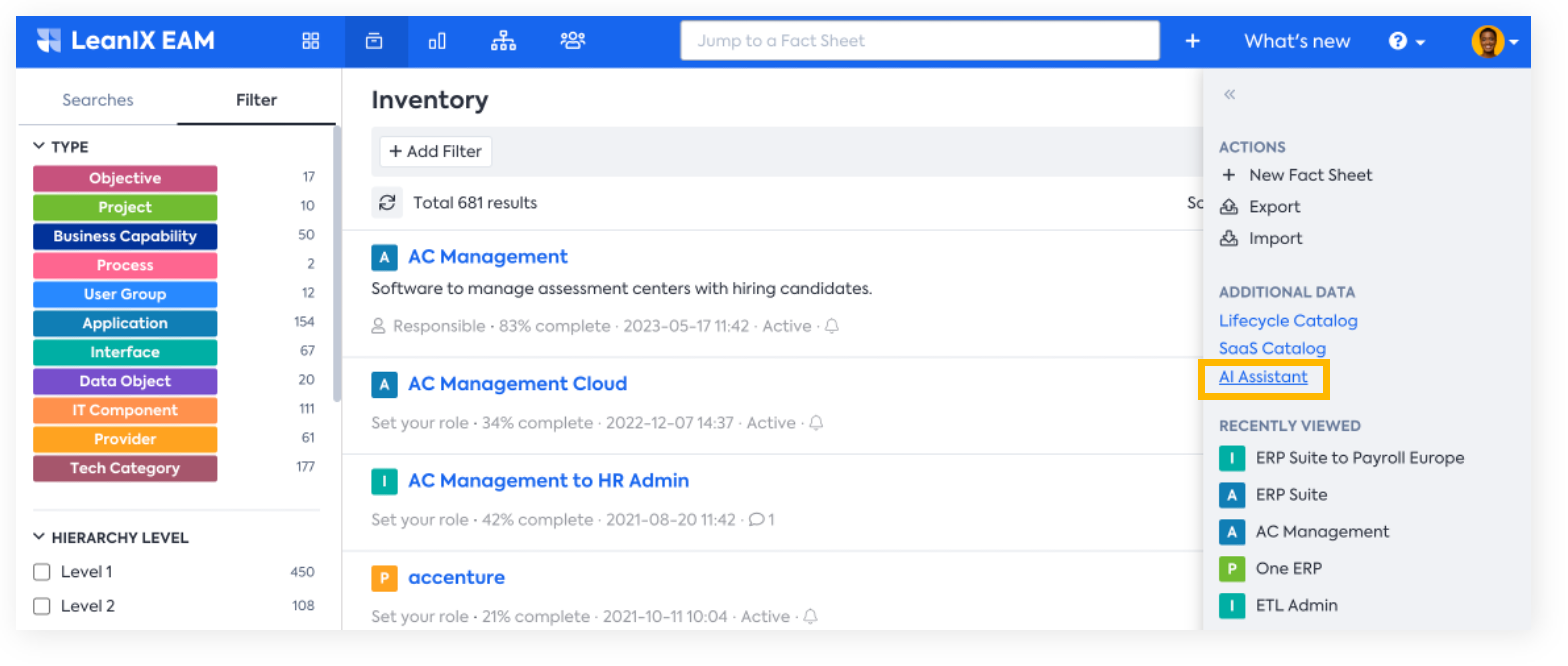This screenshot has width=1568, height=666.
Task: Open the accenture fact sheet
Action: point(457,578)
